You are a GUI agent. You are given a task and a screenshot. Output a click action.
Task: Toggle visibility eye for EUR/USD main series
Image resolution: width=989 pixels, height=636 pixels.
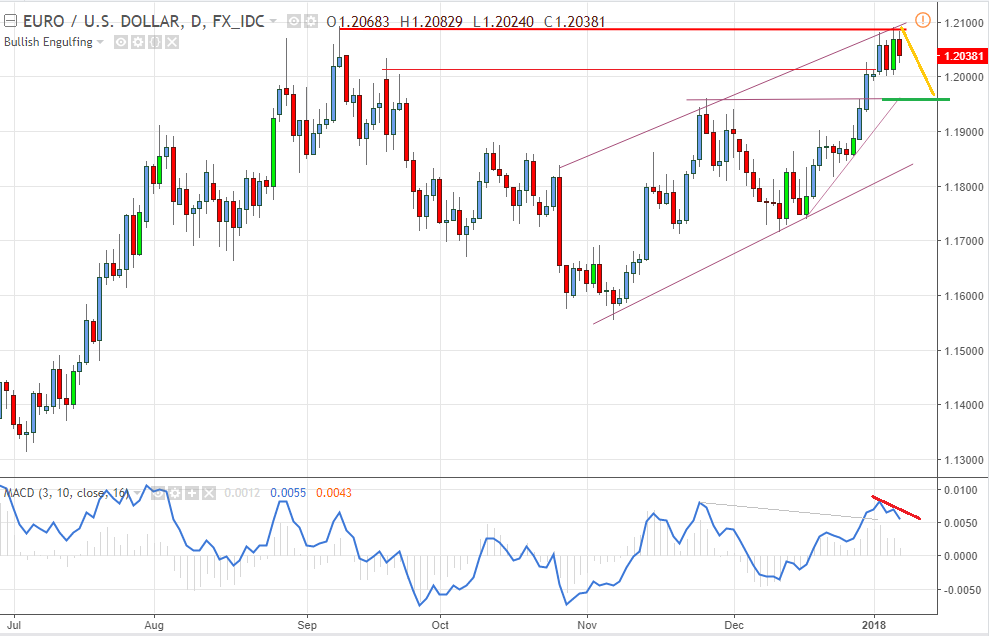click(294, 21)
